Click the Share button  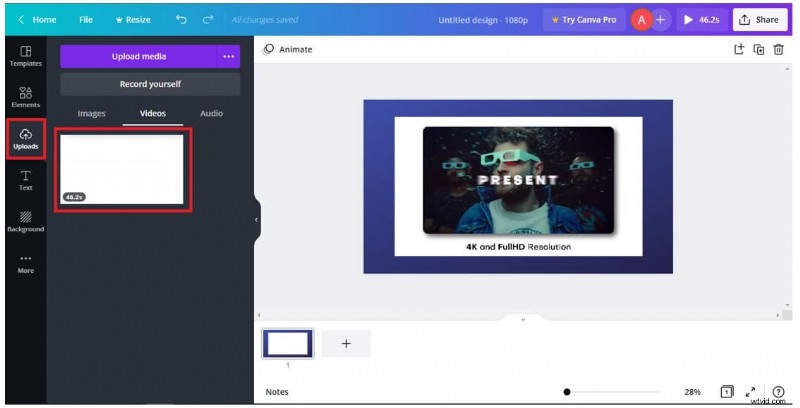tap(760, 19)
